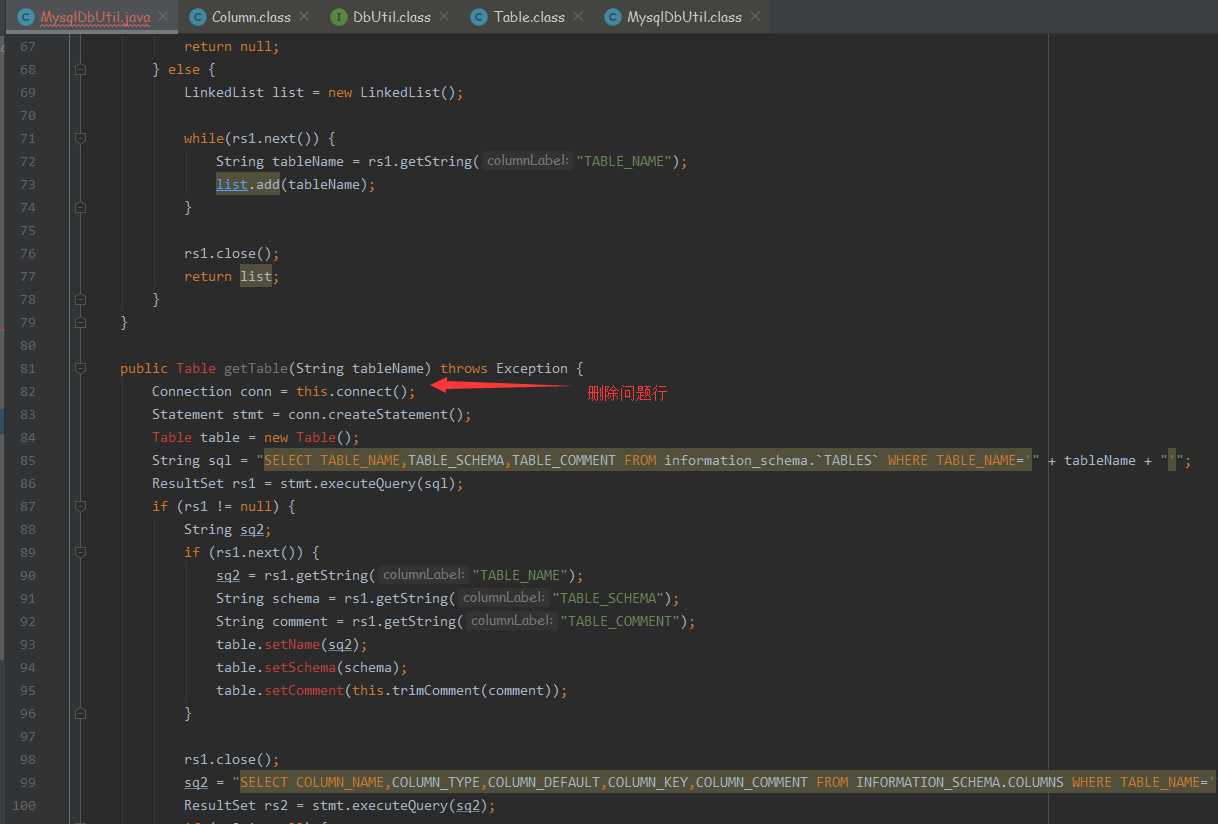Click 'new LinkedList()' on line 69
1218x824 pixels.
pyautogui.click(x=391, y=93)
